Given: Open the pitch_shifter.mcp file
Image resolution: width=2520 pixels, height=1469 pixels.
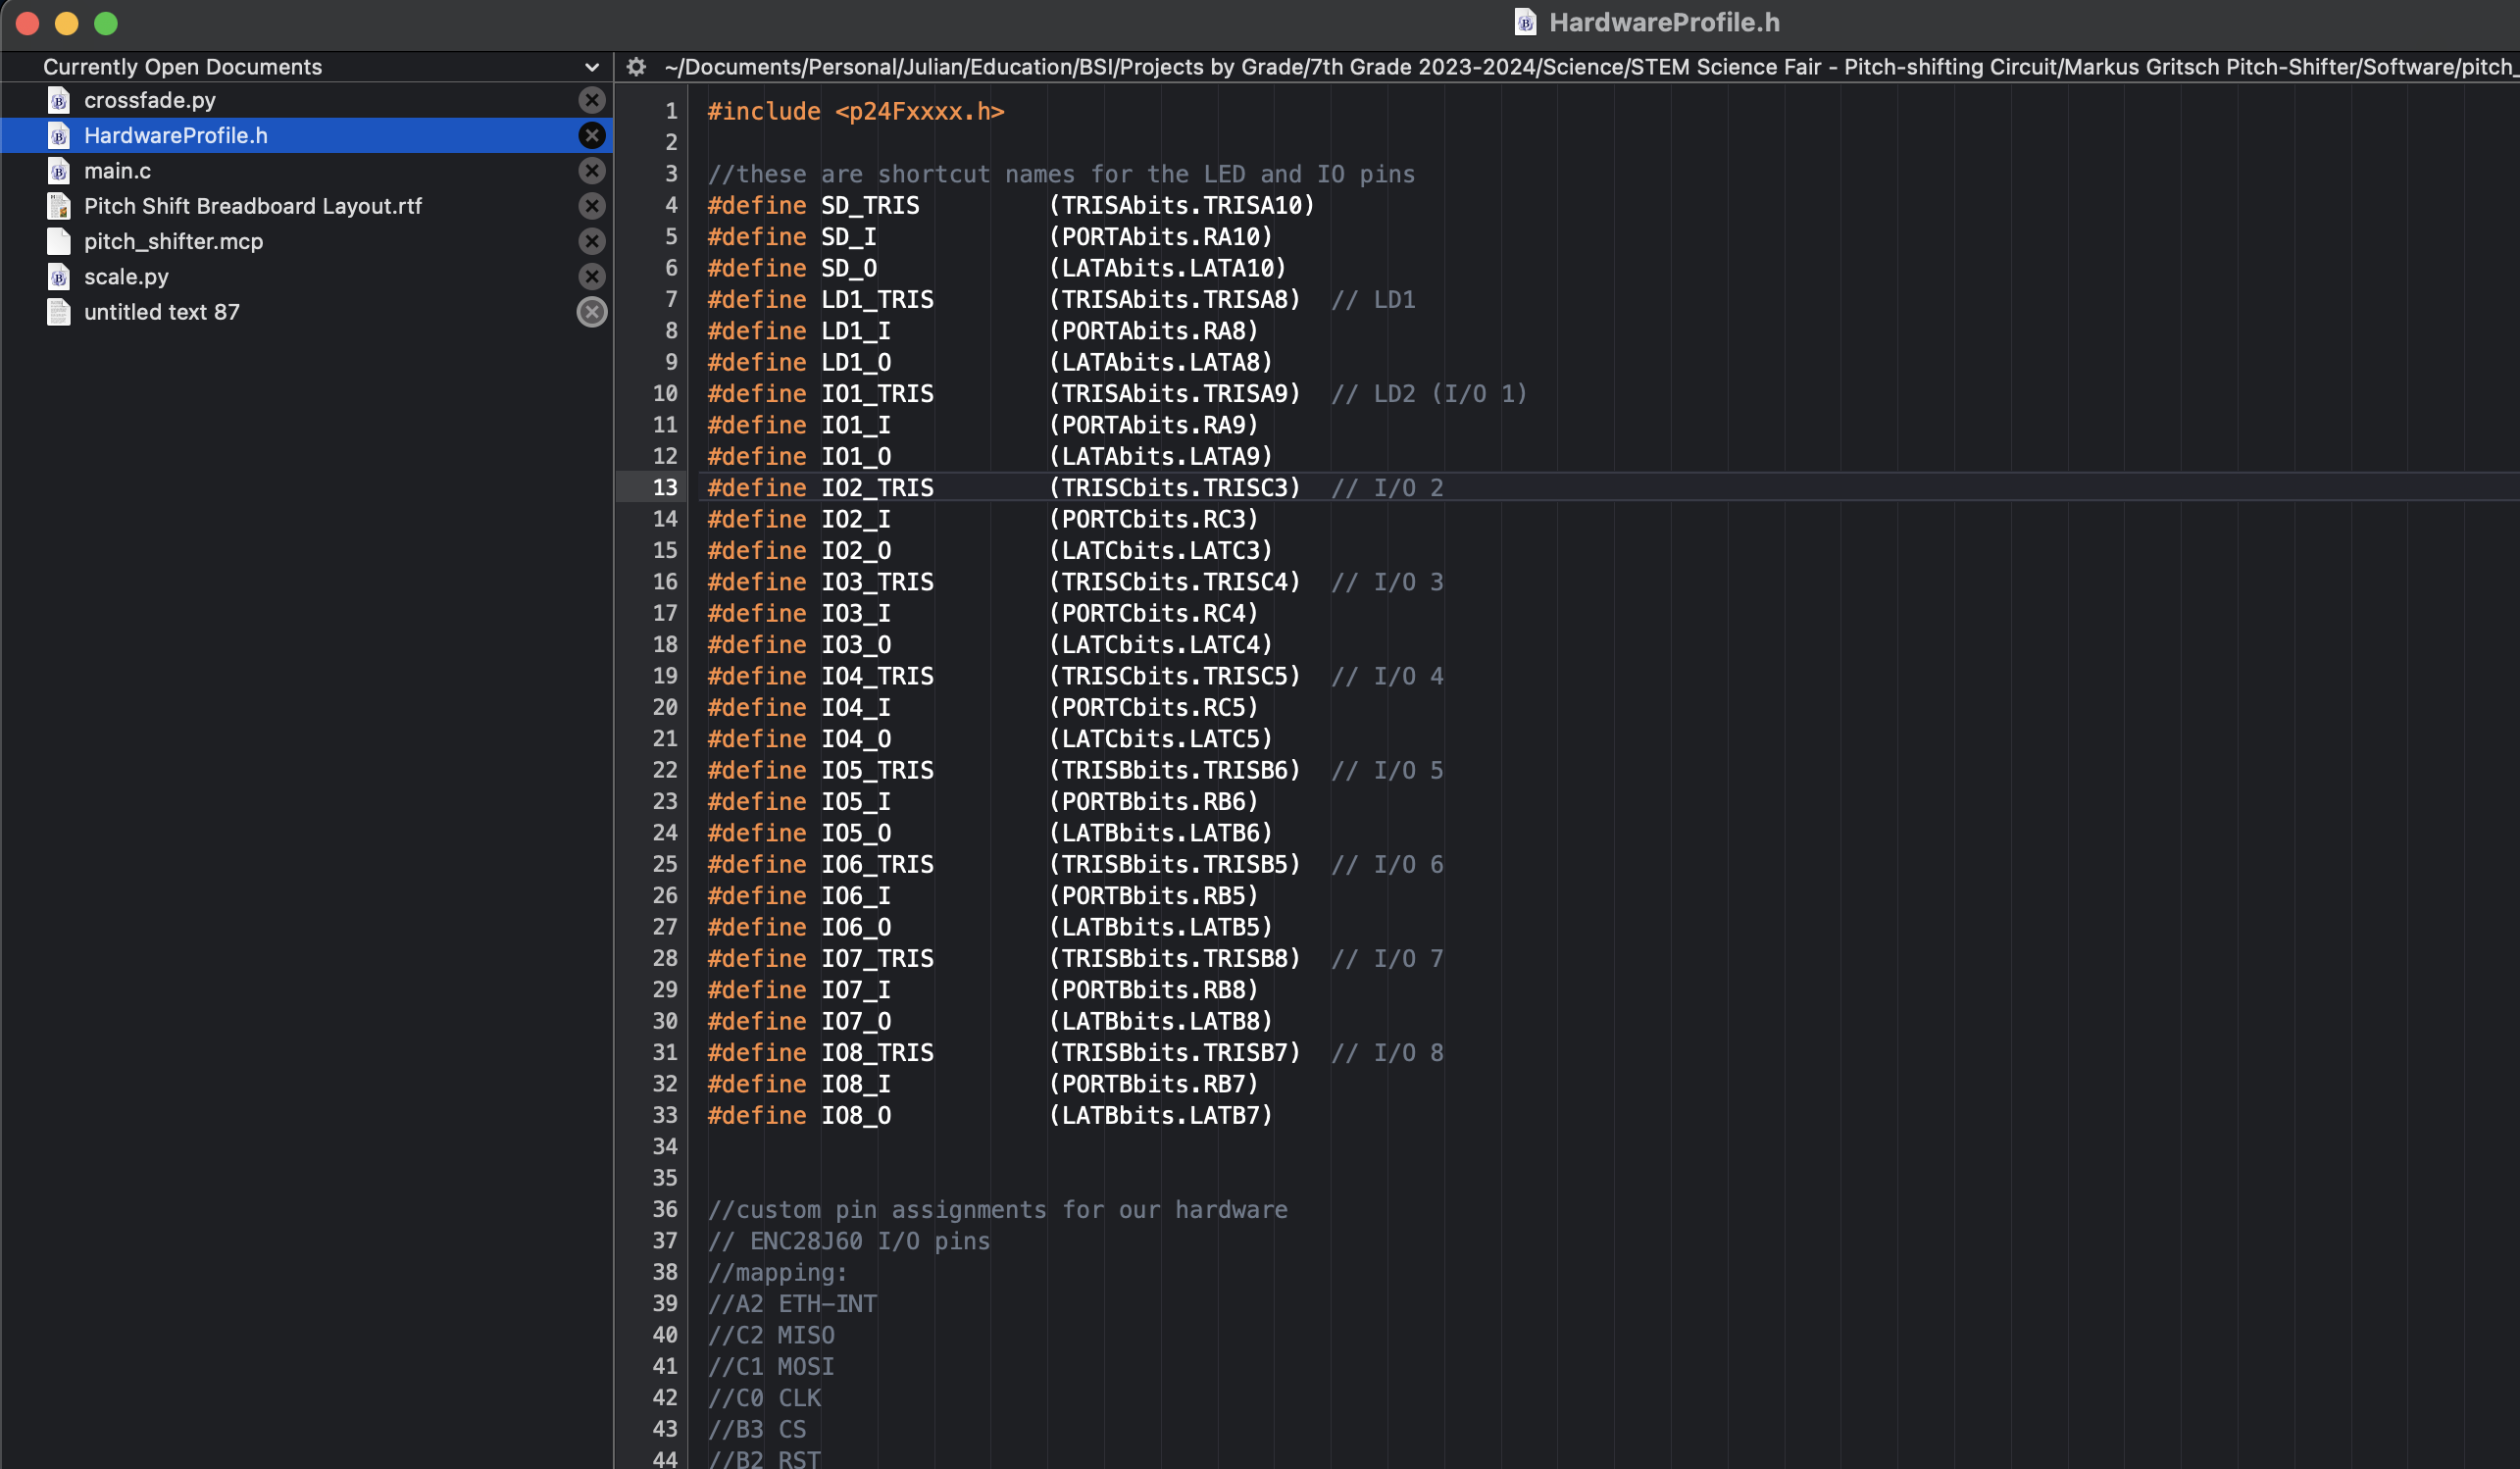Looking at the screenshot, I should 173,241.
